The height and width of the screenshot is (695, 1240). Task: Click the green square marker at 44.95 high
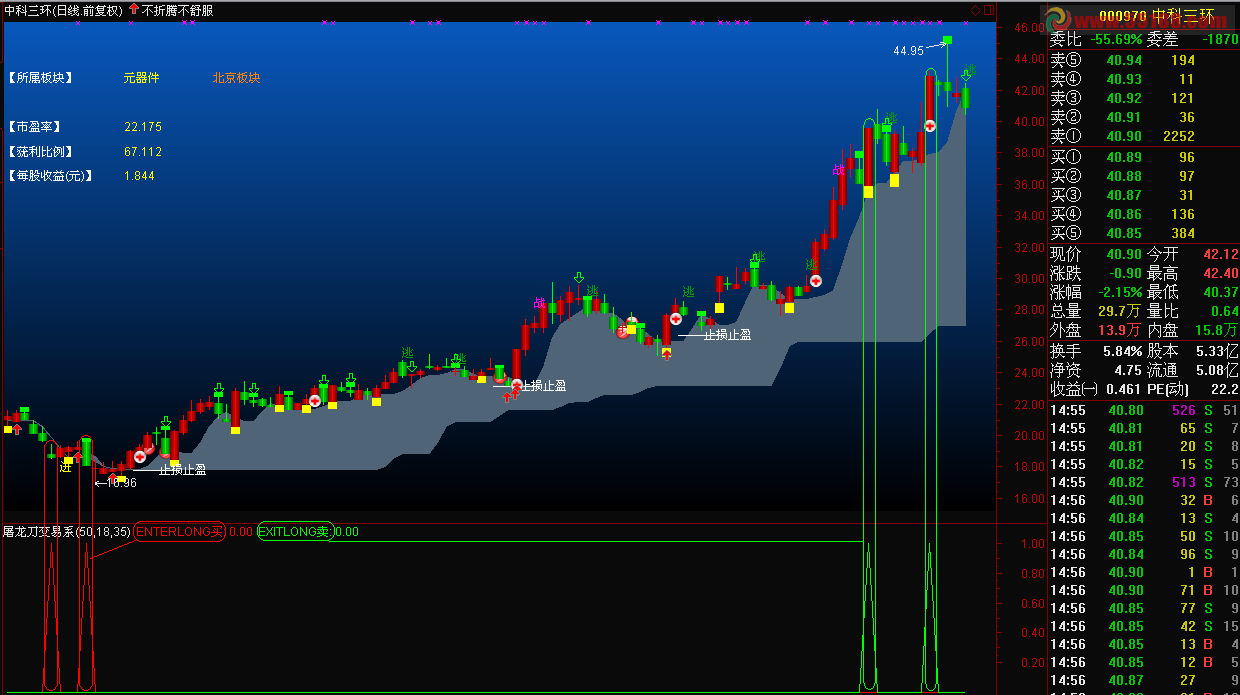[947, 41]
